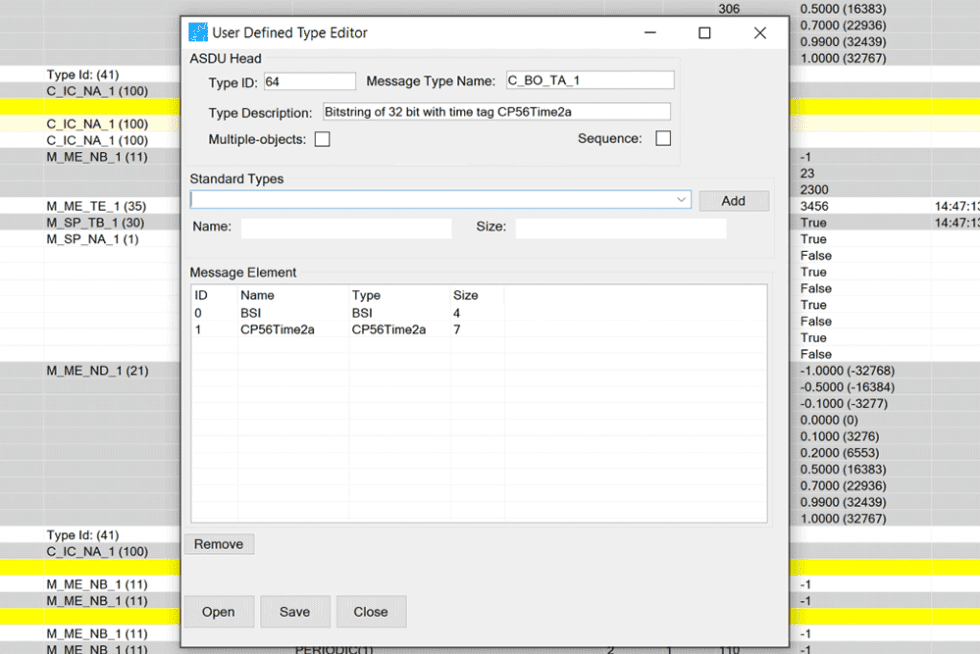Click the Remove button below Message Element
This screenshot has height=654, width=980.
point(218,544)
